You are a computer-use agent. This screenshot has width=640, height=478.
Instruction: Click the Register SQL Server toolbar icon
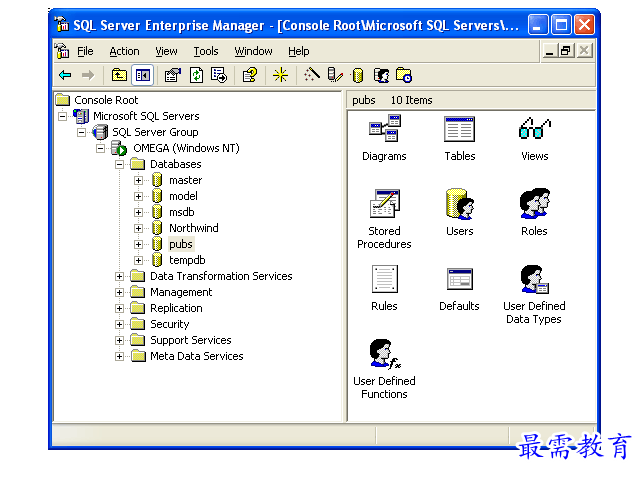point(335,75)
